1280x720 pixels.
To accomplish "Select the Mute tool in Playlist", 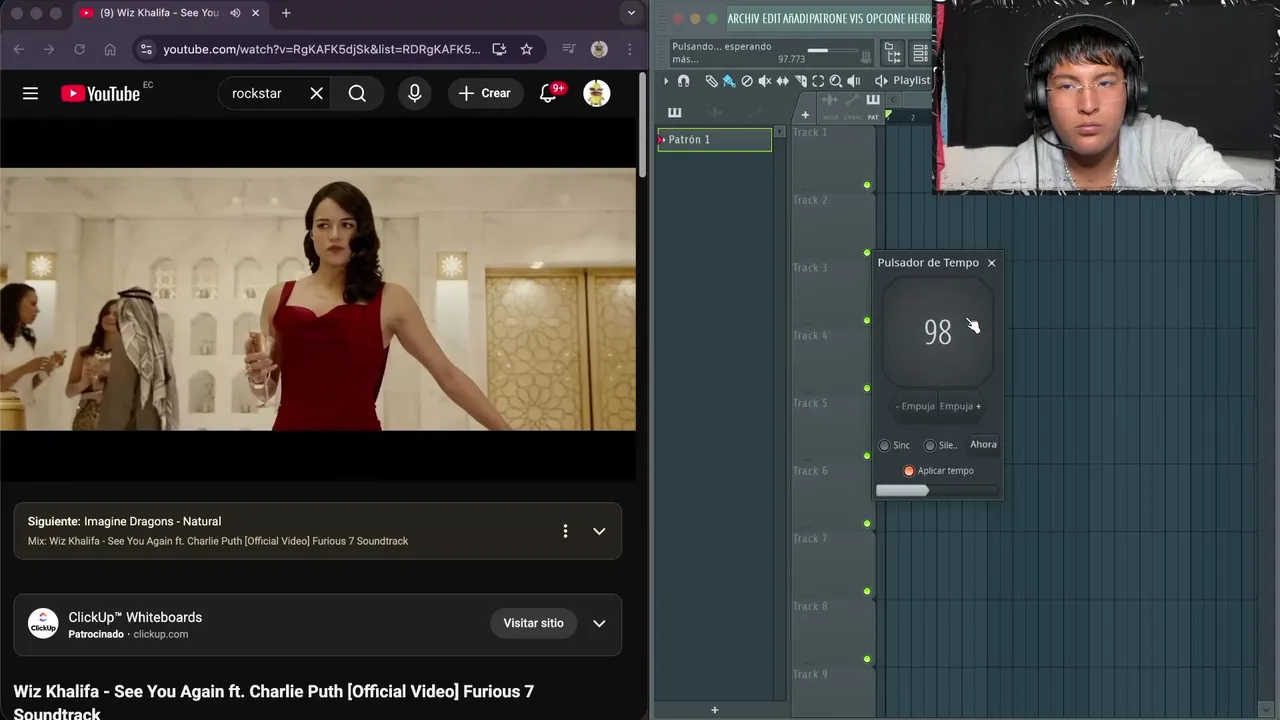I will coord(765,81).
